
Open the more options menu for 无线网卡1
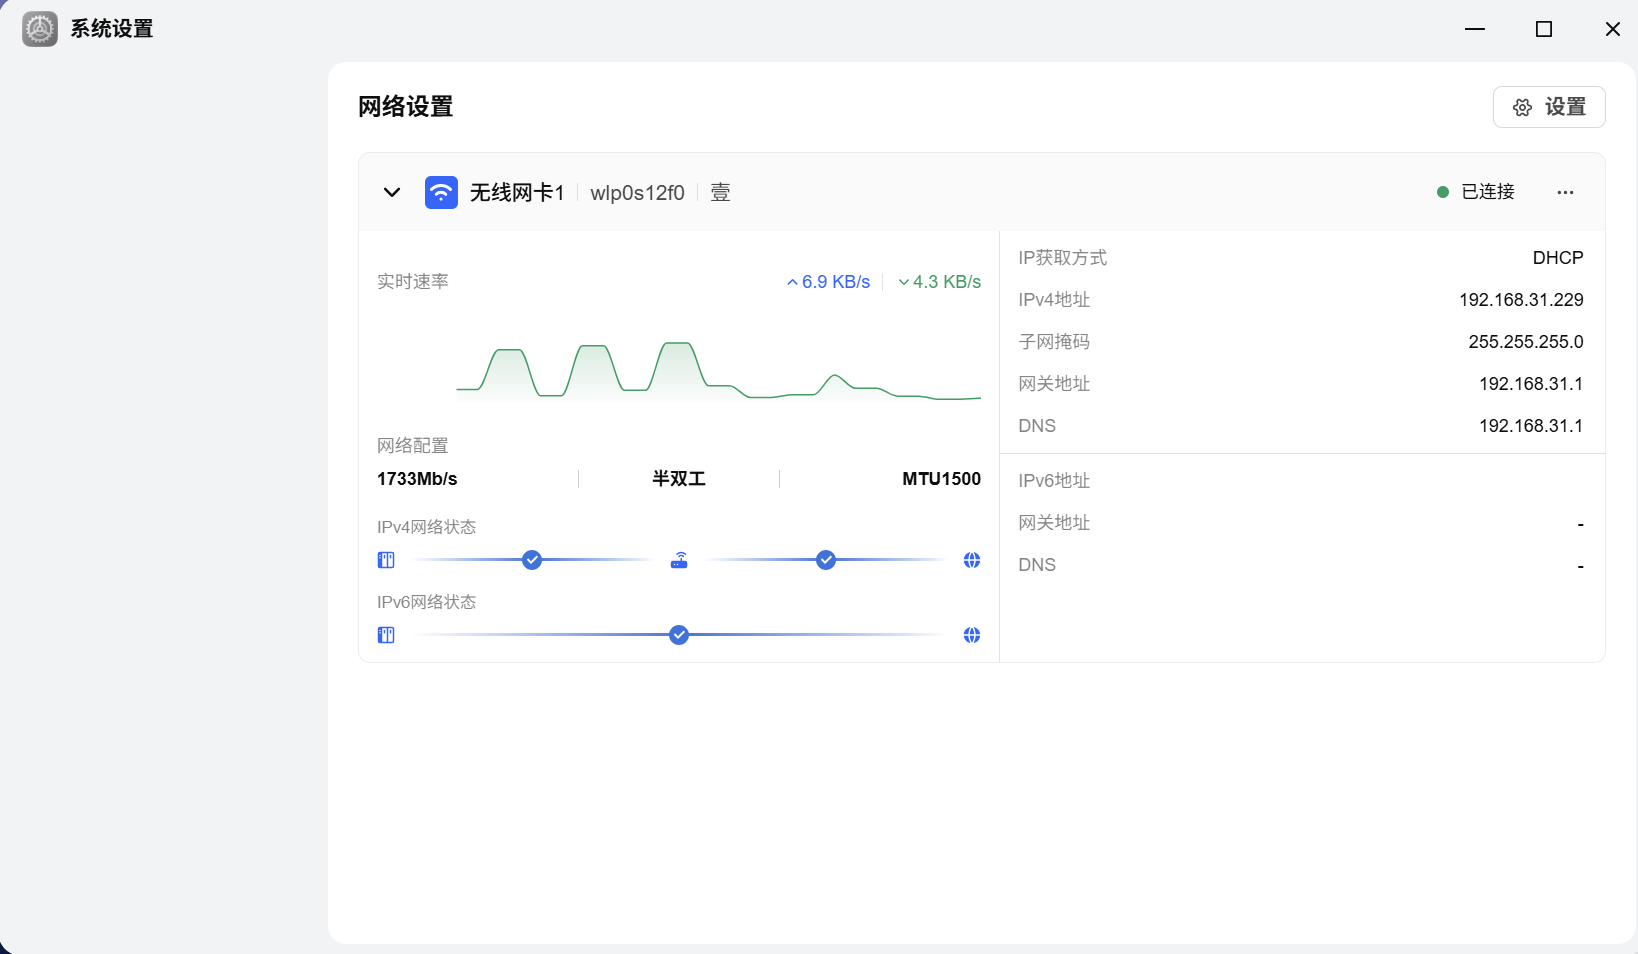[1565, 192]
